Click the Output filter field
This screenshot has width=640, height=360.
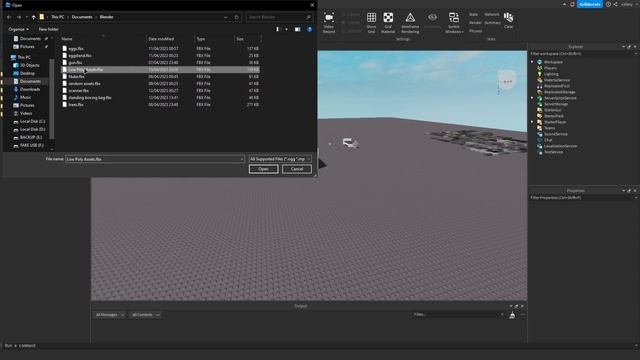458,314
